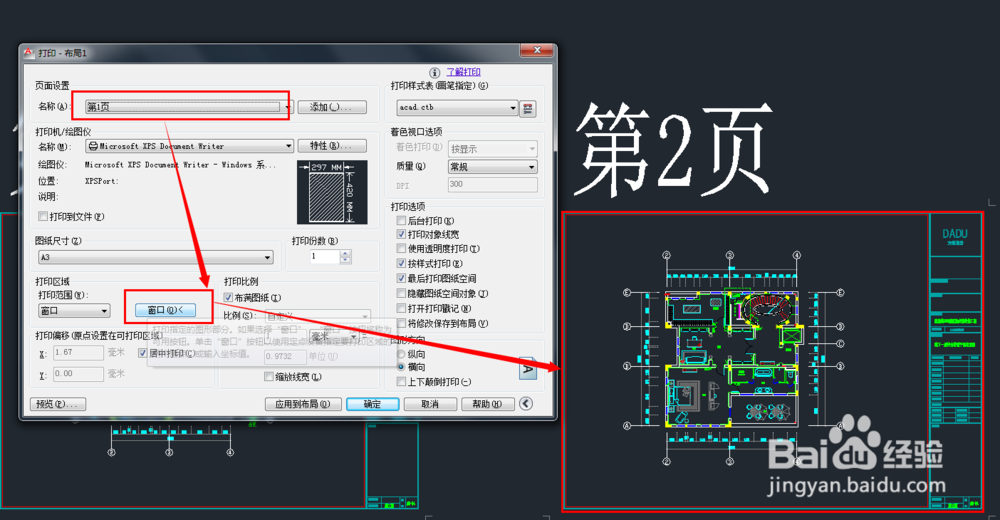
Task: Click the 应用到布局 button
Action: 303,405
